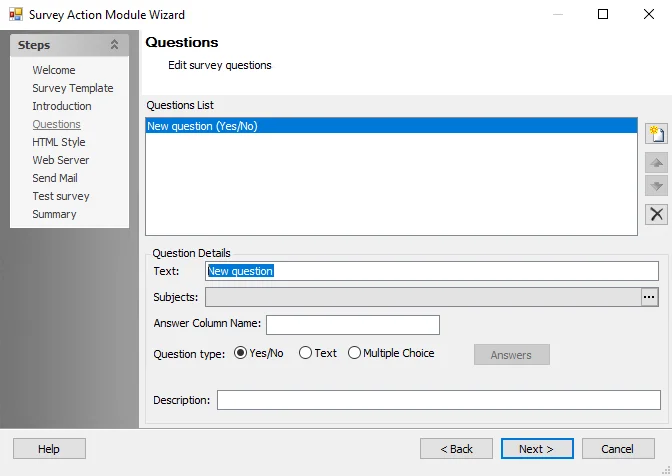
Task: Minimize the wizard window
Action: [558, 14]
